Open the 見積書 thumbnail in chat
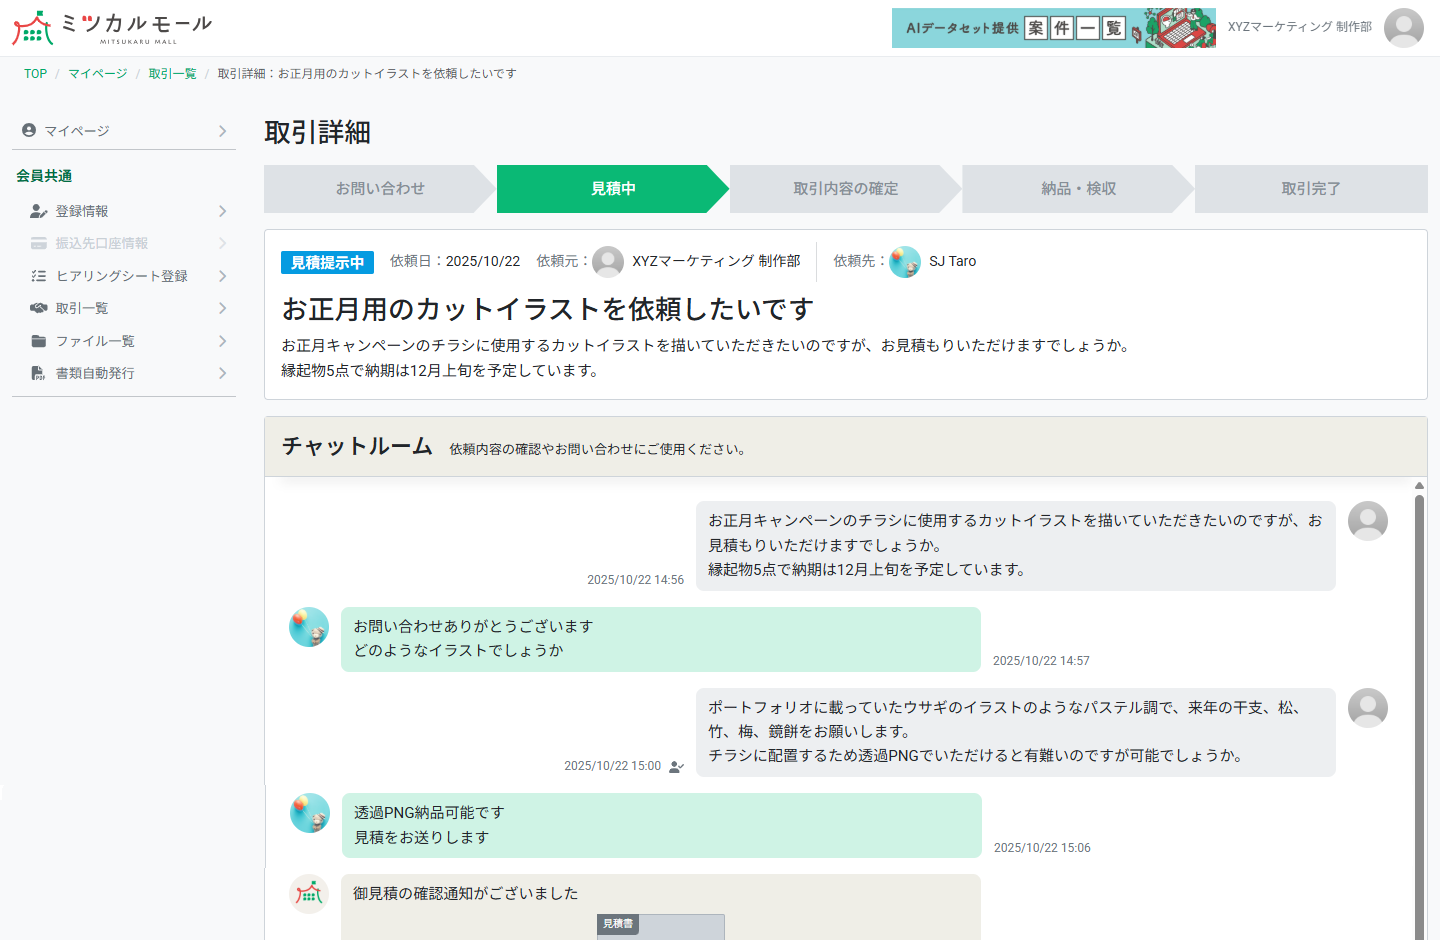1440x940 pixels. (660, 927)
